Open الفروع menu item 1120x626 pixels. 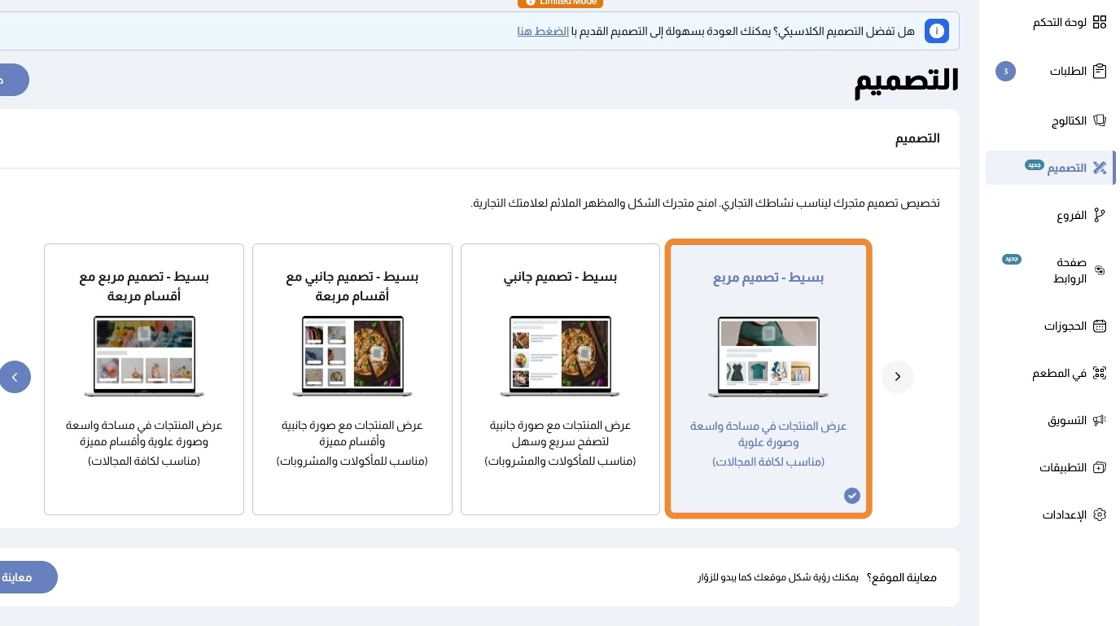1071,215
